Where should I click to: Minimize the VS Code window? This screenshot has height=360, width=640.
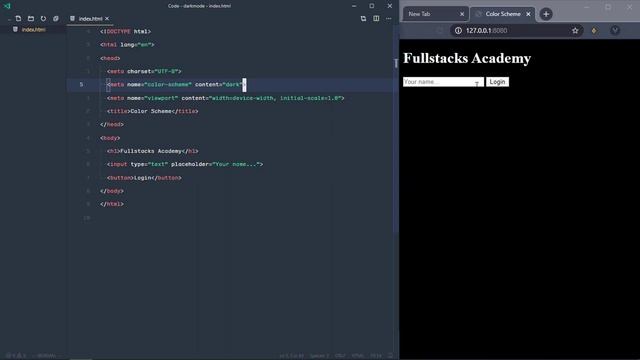point(354,6)
